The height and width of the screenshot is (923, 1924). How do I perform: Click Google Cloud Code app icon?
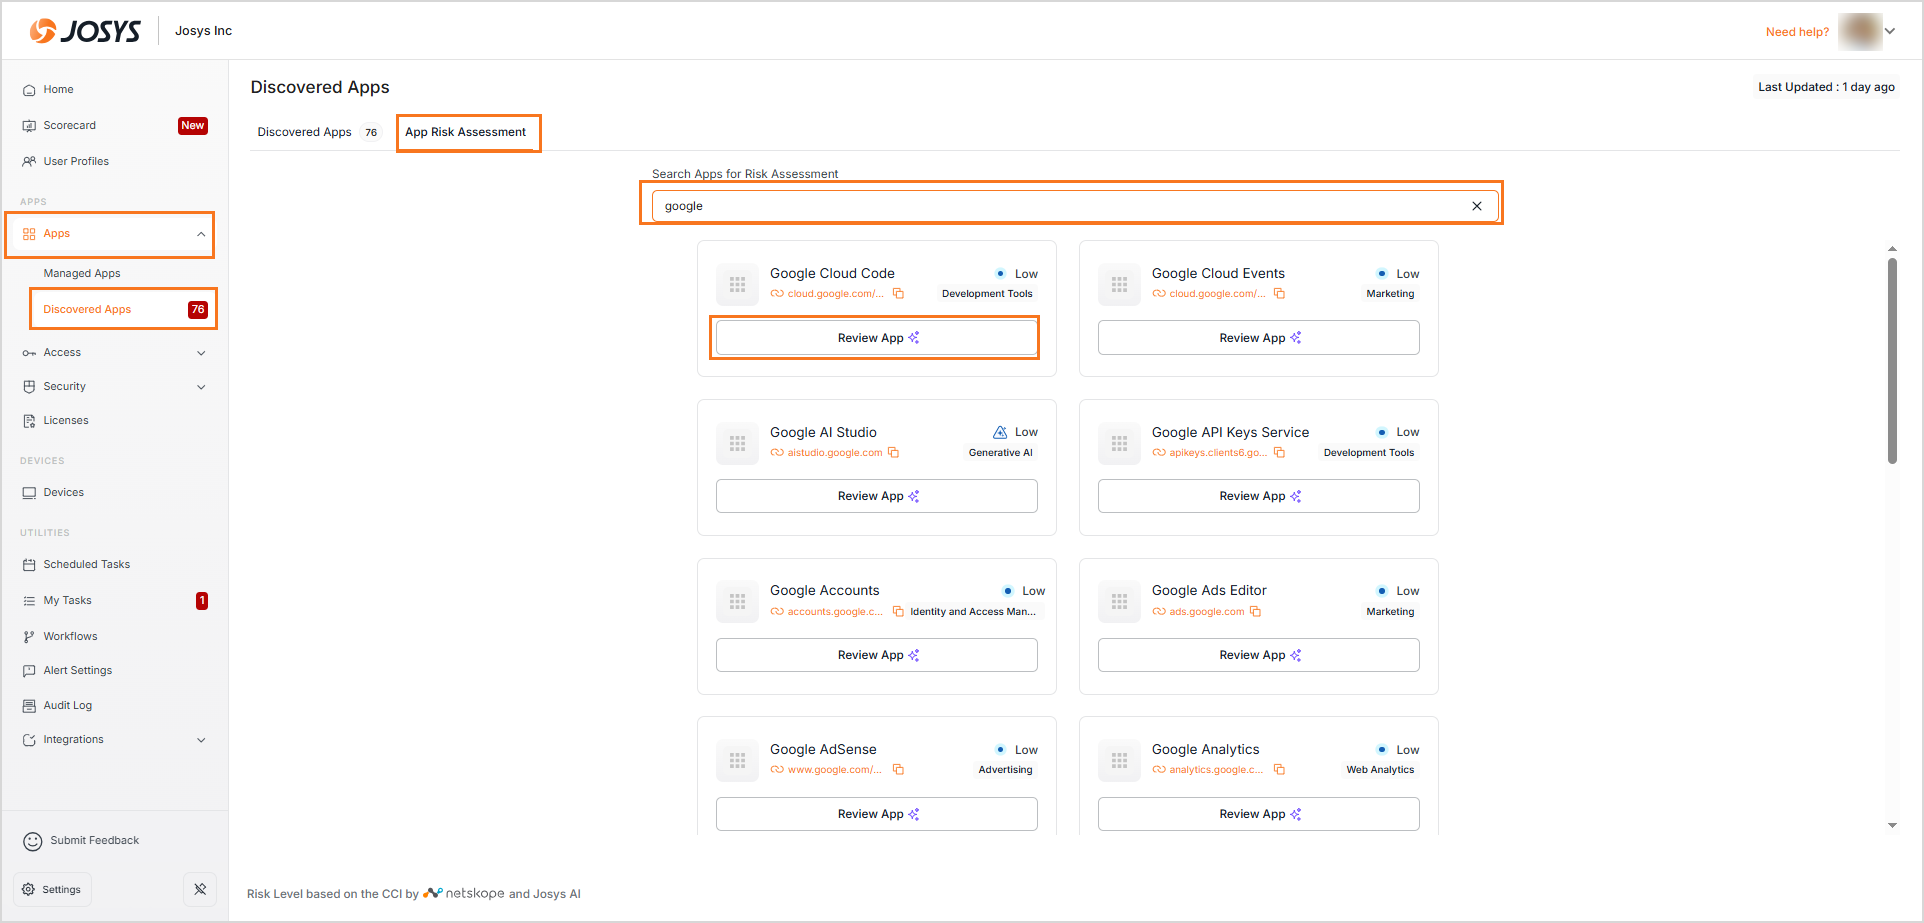click(737, 284)
